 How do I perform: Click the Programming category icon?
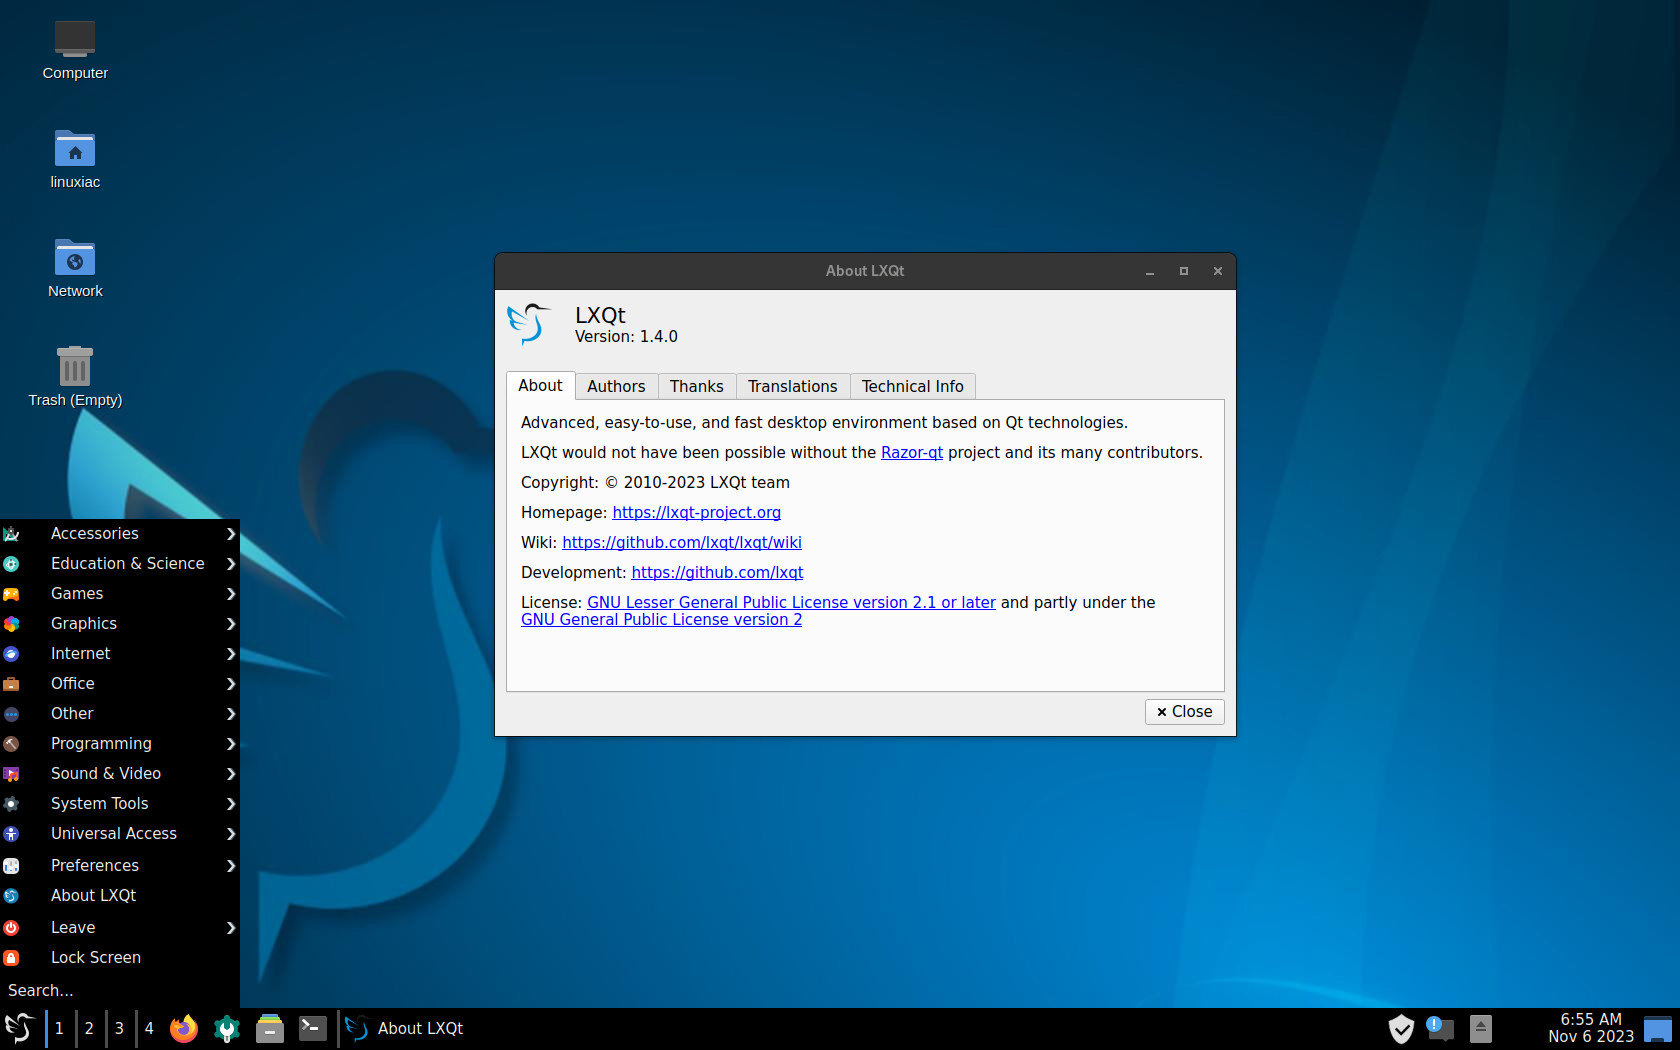tap(12, 744)
